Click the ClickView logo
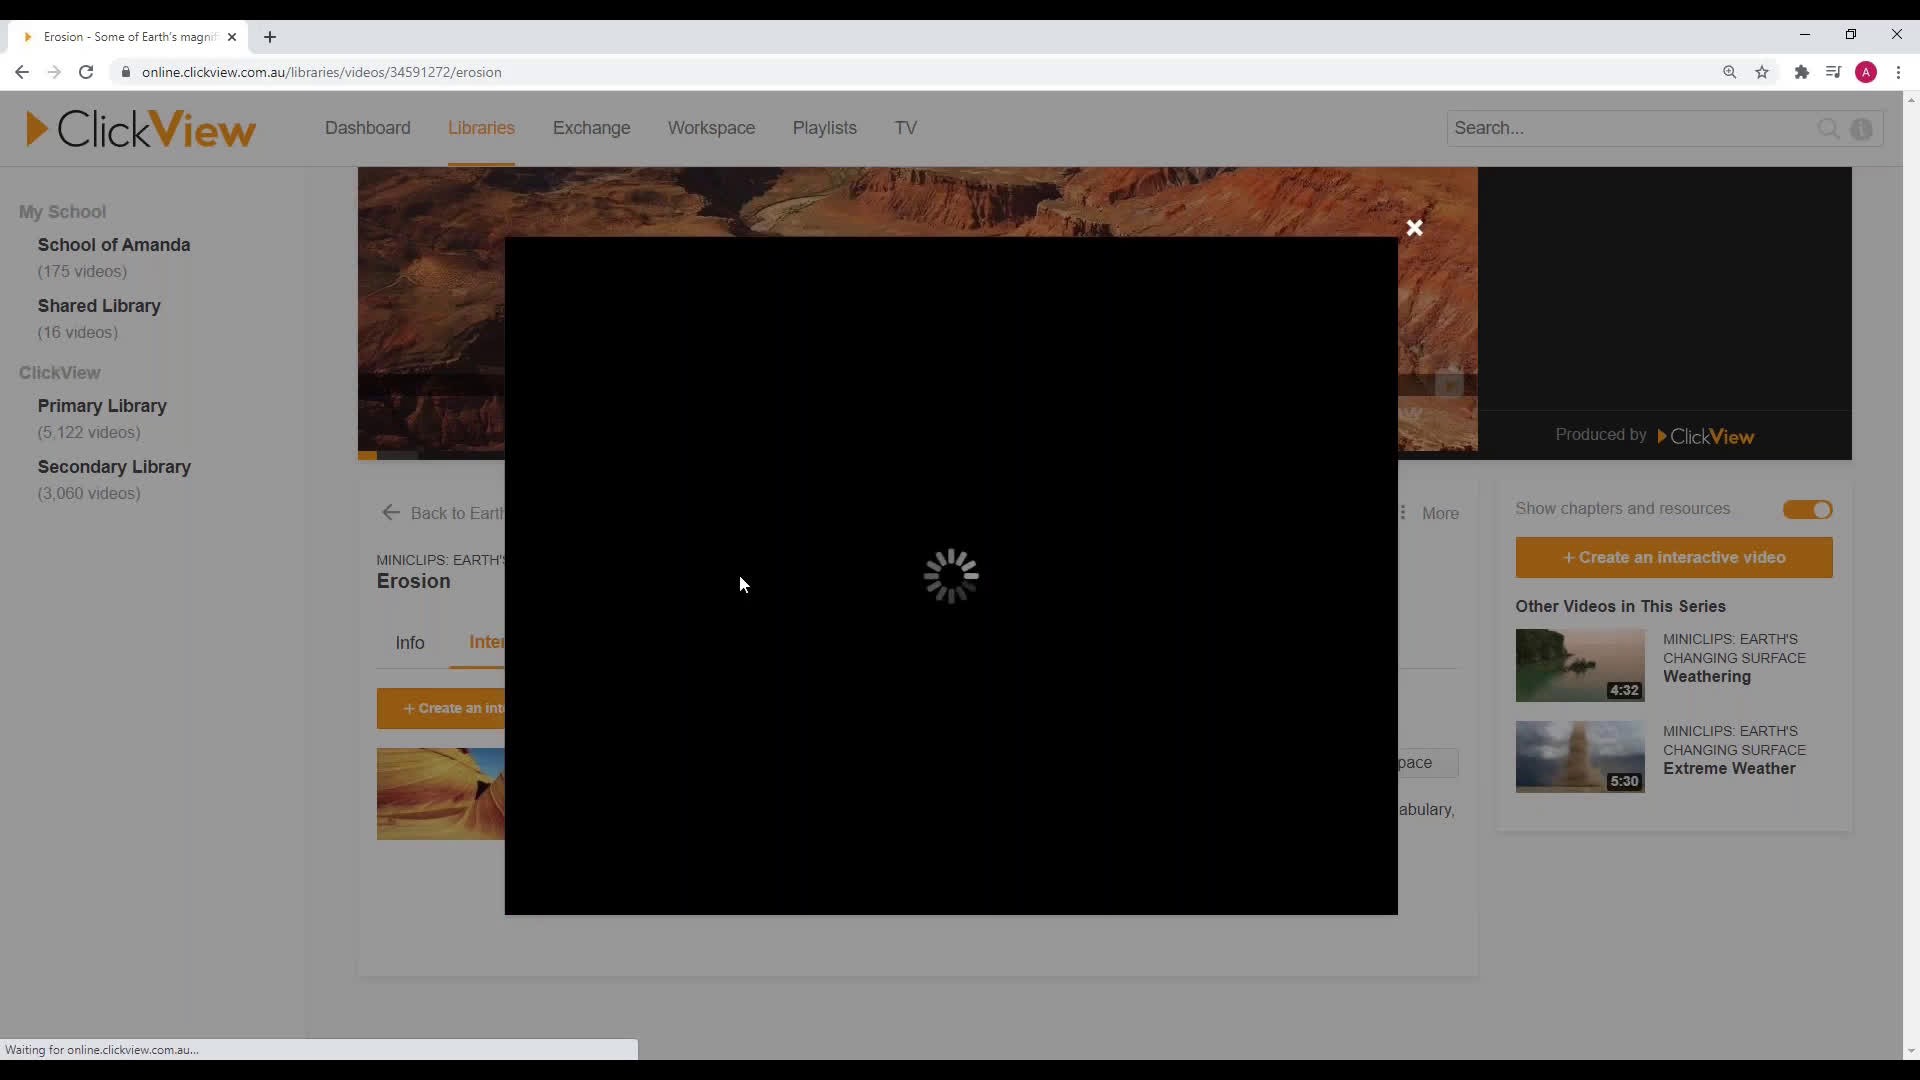1920x1080 pixels. [140, 128]
